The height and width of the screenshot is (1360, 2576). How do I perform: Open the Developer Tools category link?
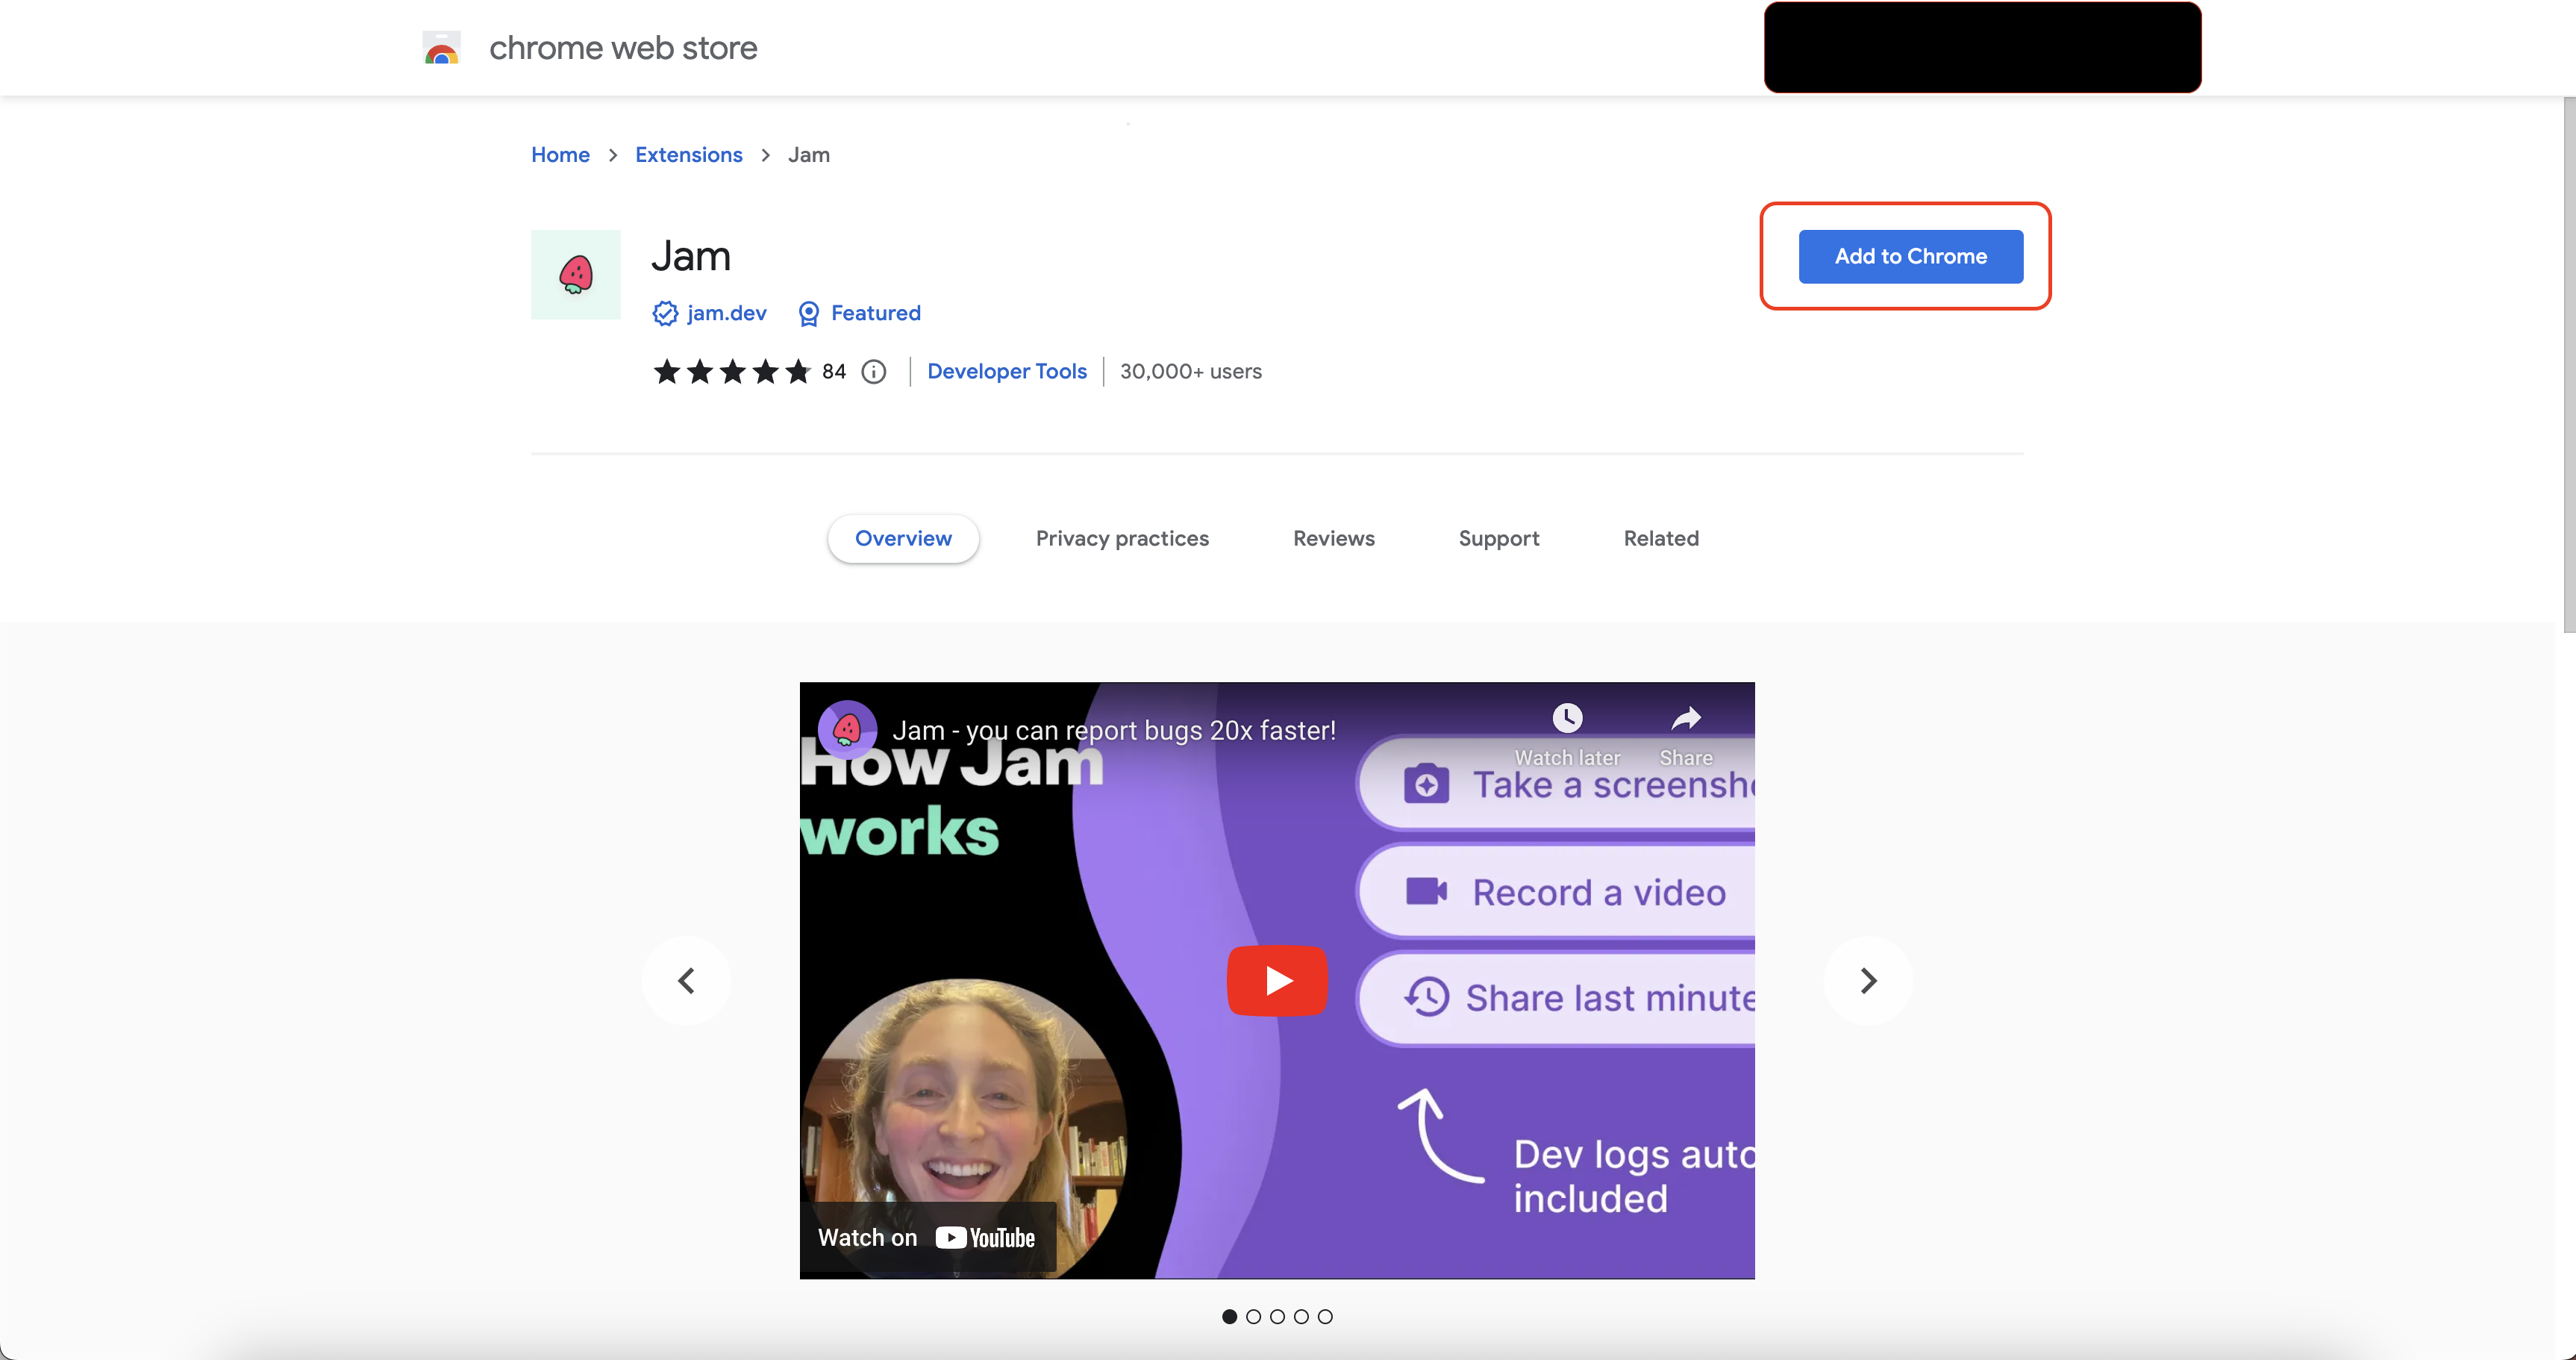point(1006,371)
